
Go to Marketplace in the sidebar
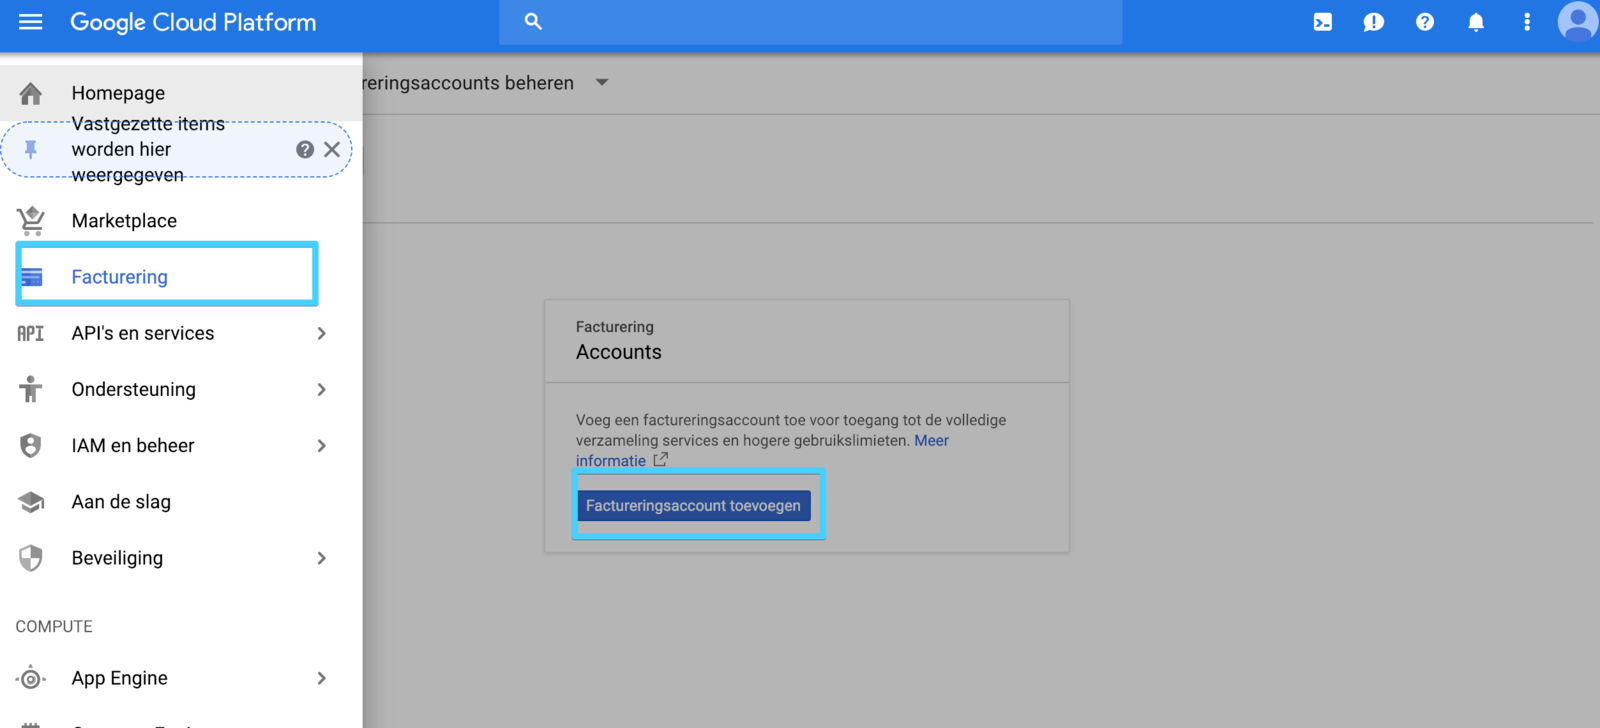click(x=124, y=221)
